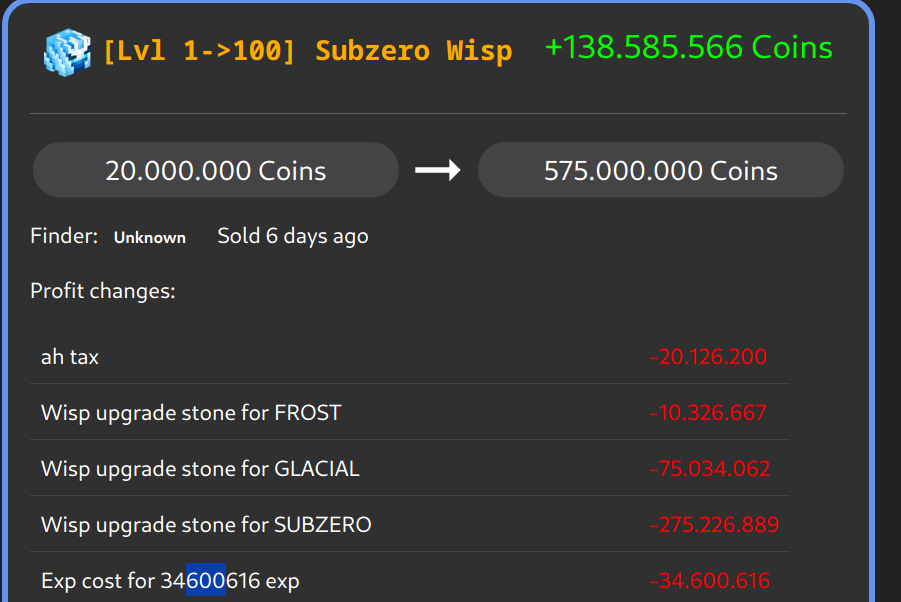The height and width of the screenshot is (602, 901).
Task: Click the white arrow between coin prices
Action: coord(438,170)
